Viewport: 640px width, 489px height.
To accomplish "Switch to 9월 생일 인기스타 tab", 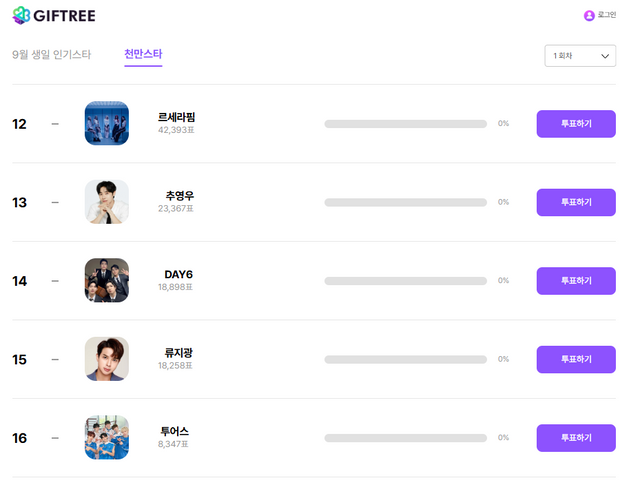I will (x=51, y=54).
